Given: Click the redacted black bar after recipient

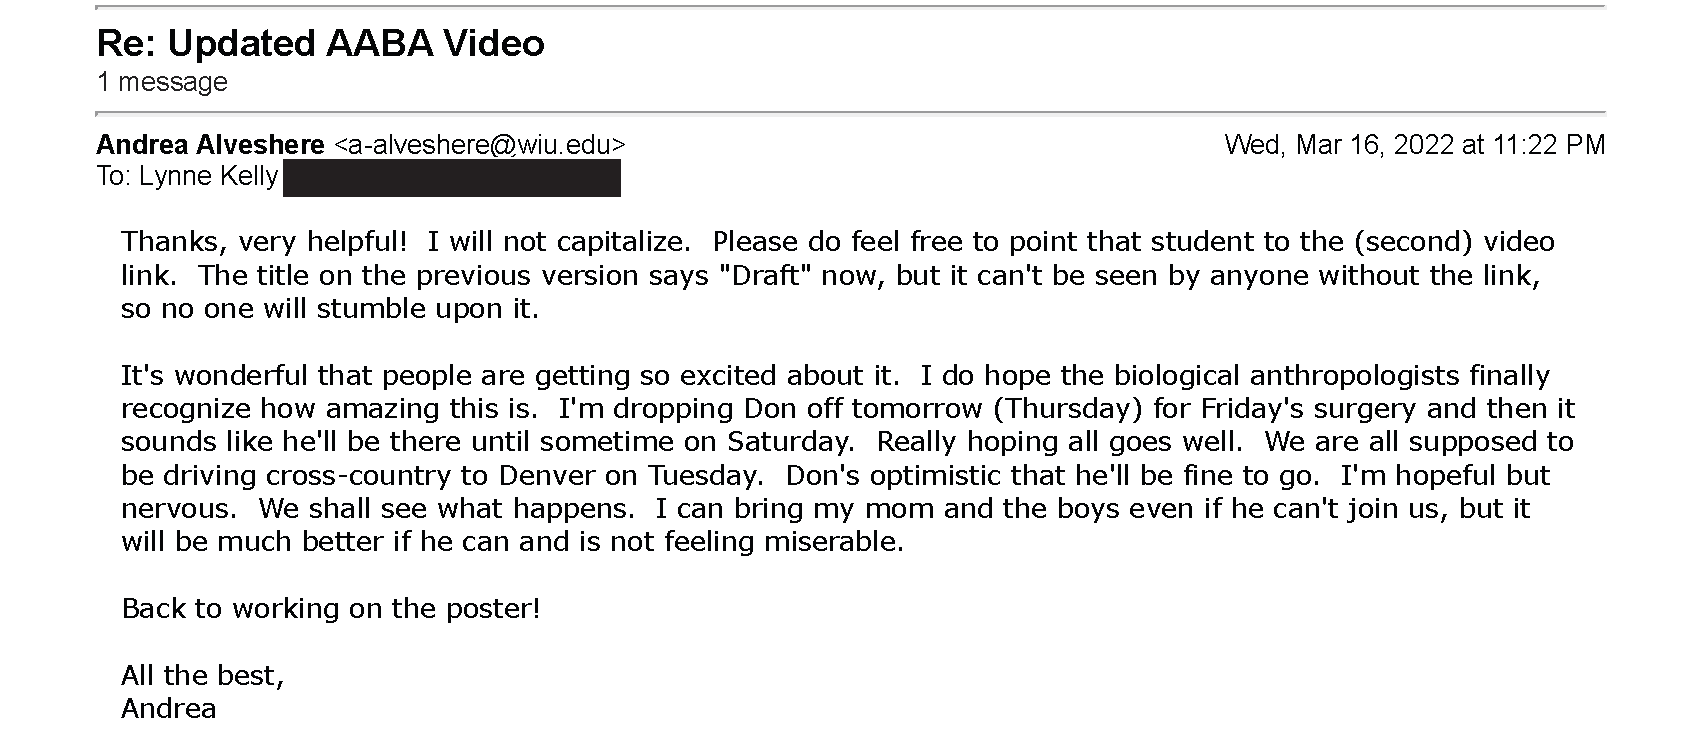Looking at the screenshot, I should tap(452, 178).
